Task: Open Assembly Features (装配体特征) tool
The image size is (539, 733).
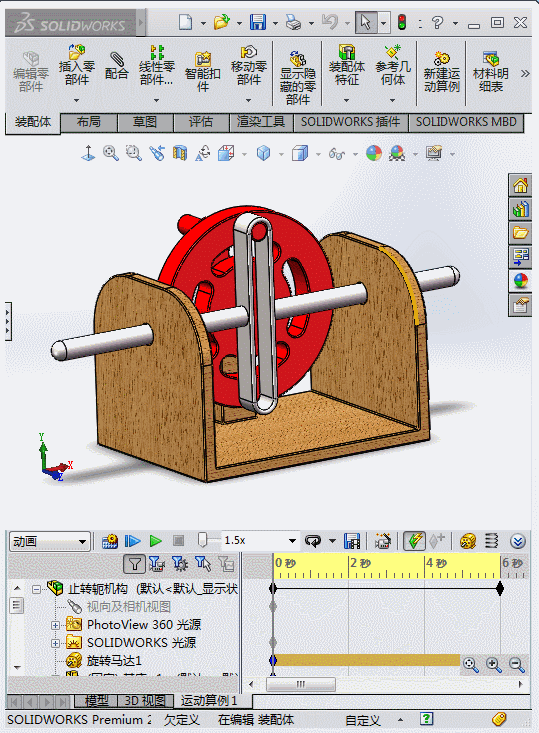Action: point(346,65)
